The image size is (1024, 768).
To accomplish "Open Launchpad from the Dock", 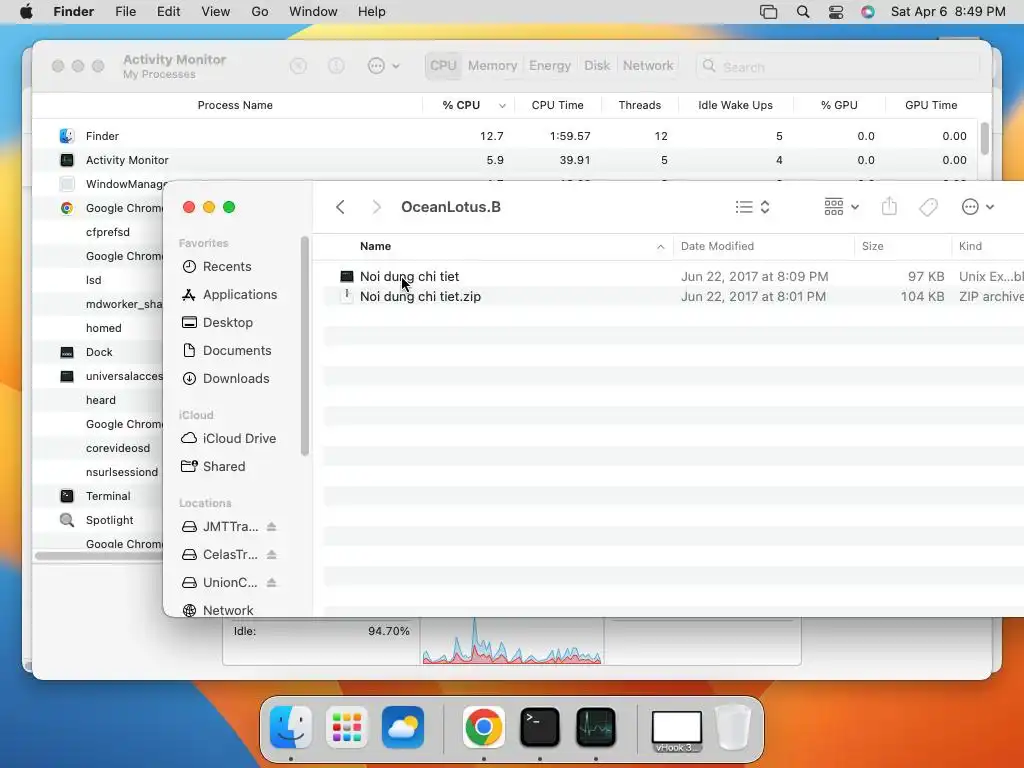I will point(347,728).
